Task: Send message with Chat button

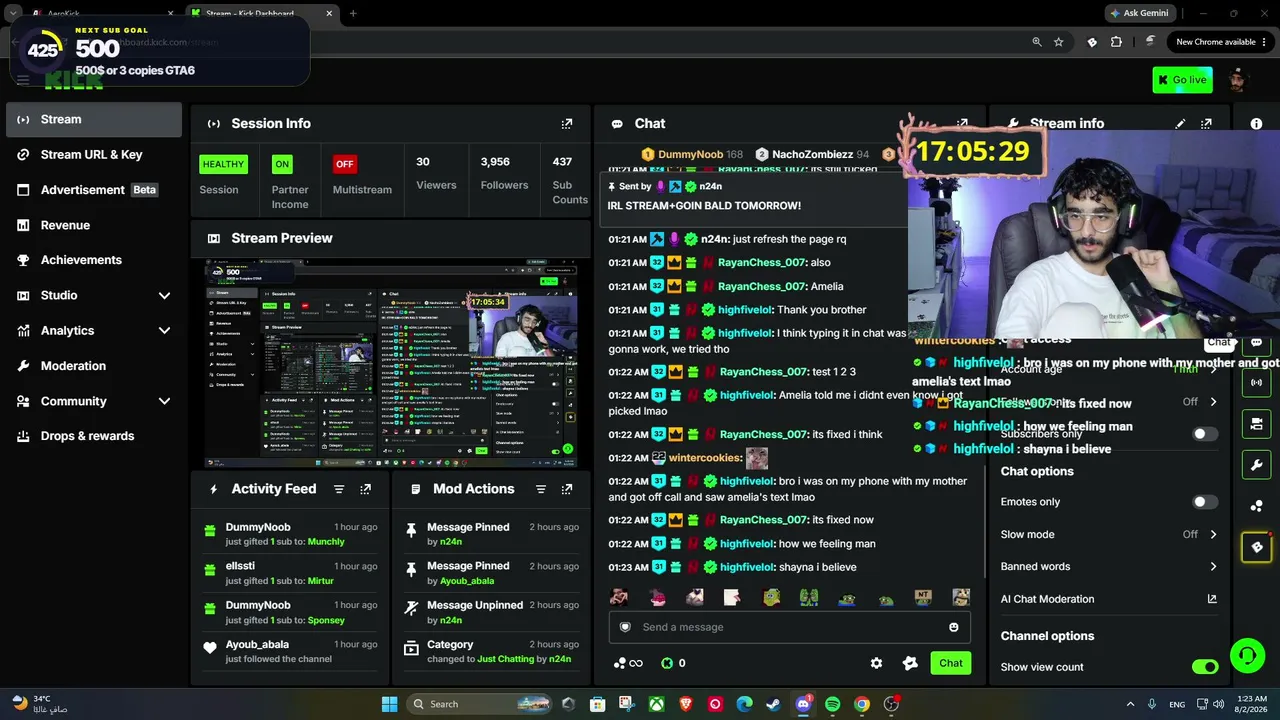Action: point(951,663)
